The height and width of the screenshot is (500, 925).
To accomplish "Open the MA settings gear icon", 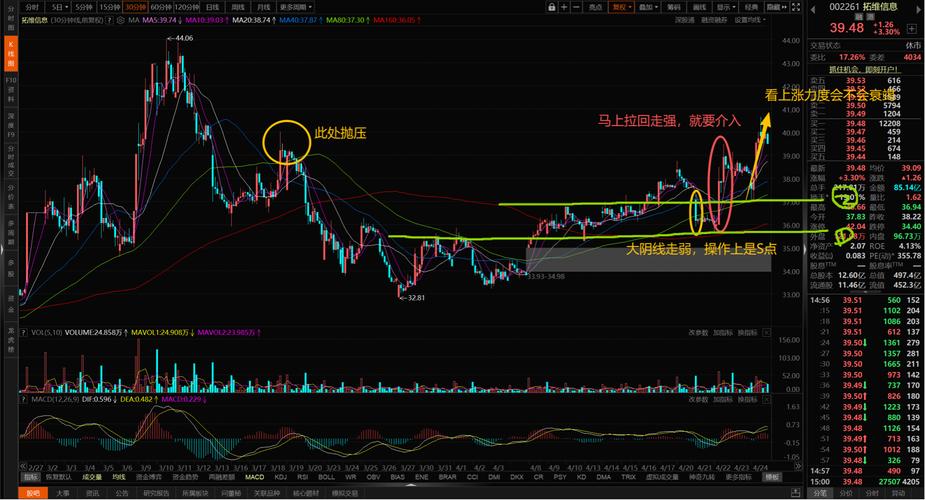I will click(x=121, y=20).
